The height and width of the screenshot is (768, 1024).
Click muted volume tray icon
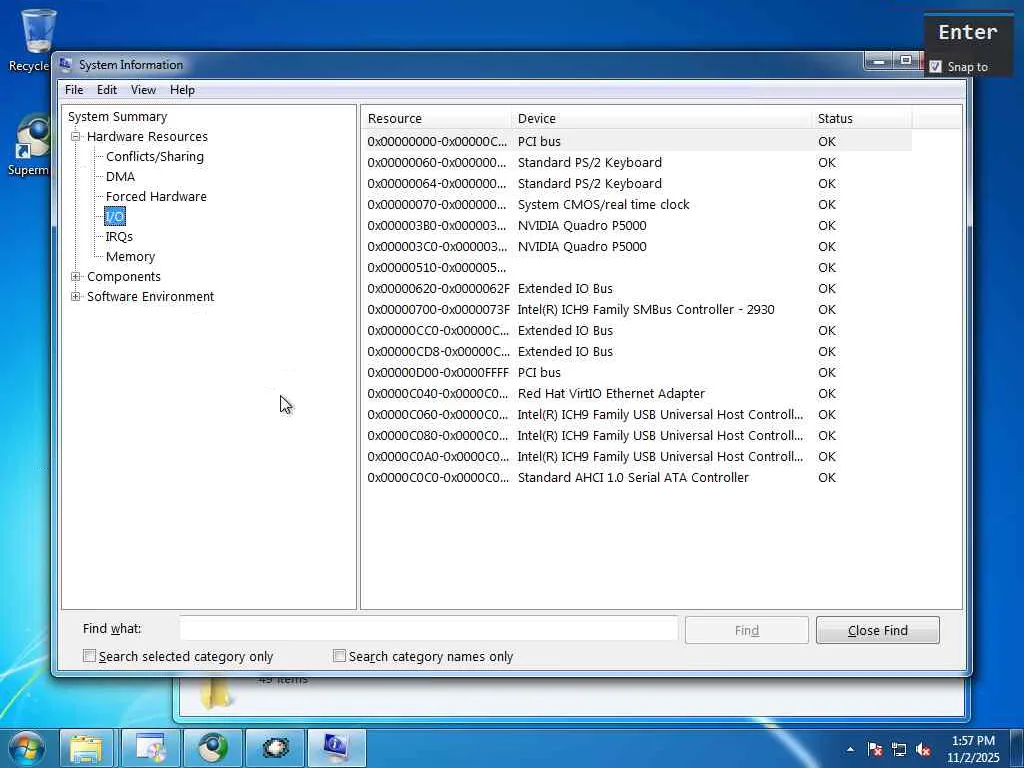point(923,750)
